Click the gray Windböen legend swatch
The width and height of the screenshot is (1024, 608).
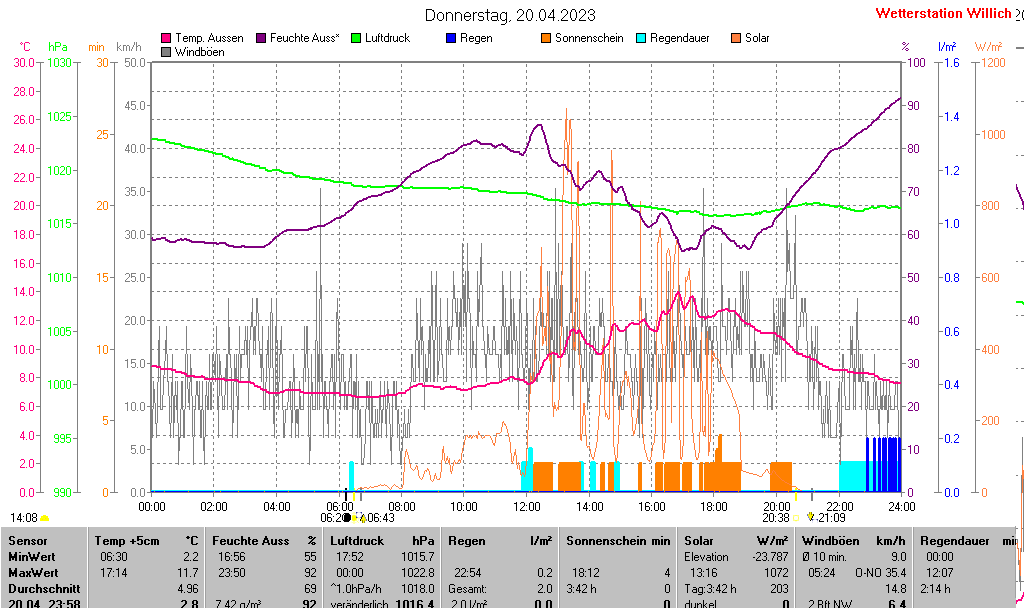(x=166, y=52)
